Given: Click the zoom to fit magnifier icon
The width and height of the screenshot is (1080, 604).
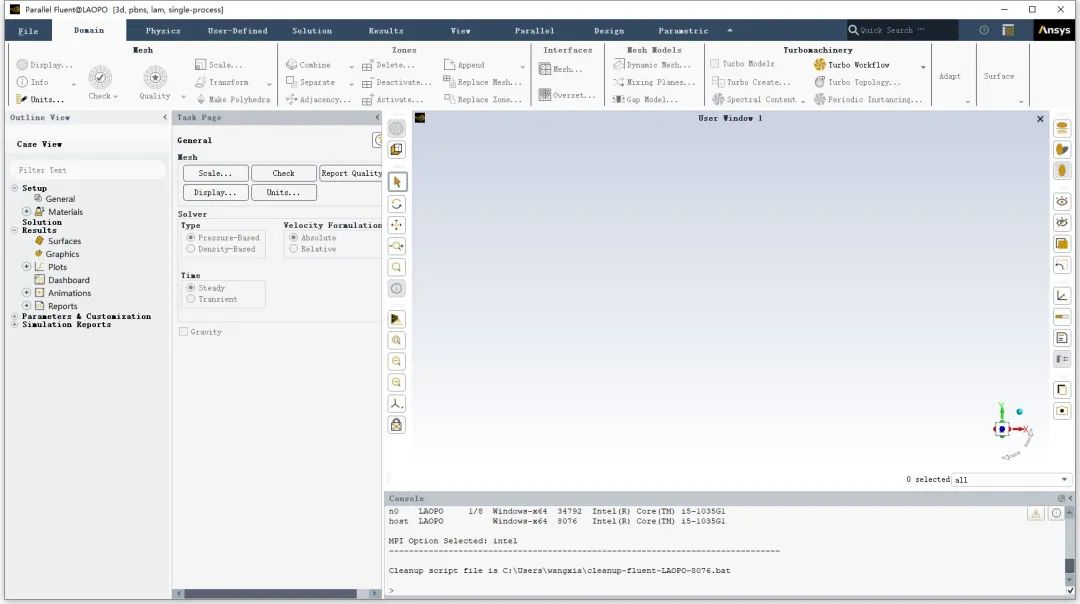Looking at the screenshot, I should (x=397, y=268).
